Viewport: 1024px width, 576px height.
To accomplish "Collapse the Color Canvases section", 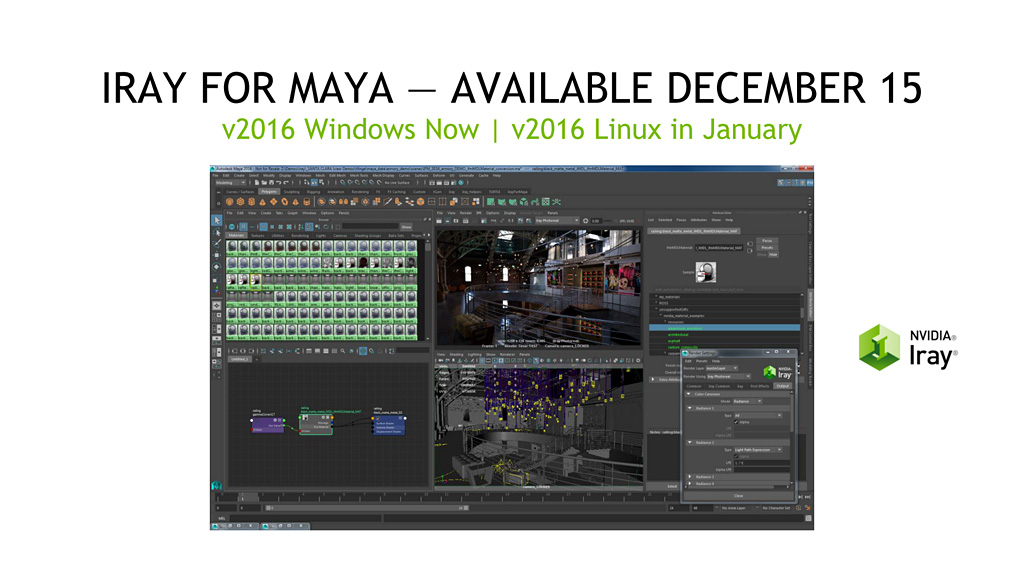I will (x=688, y=394).
